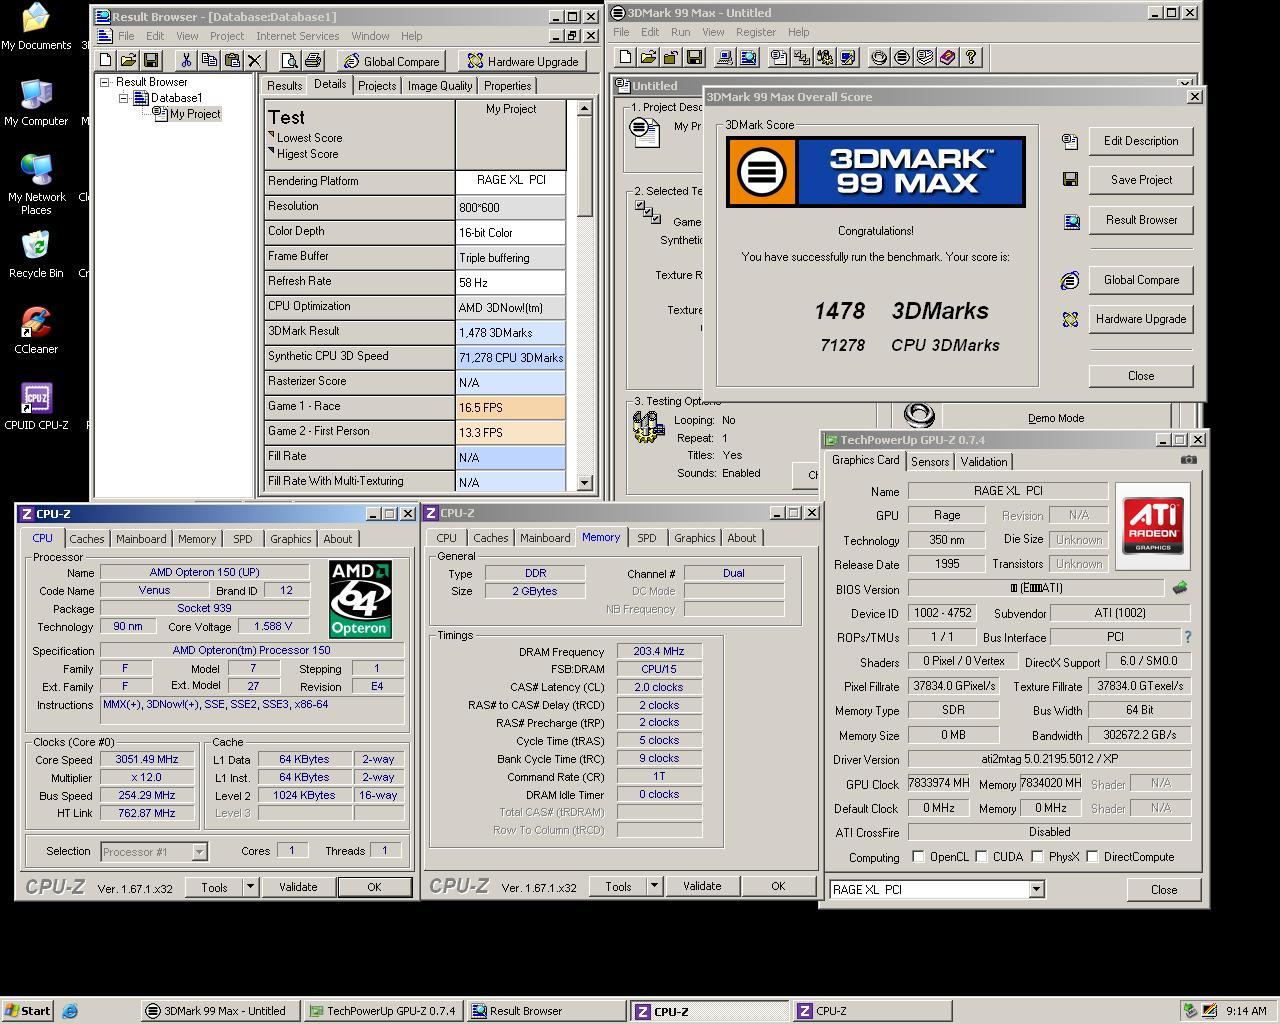The height and width of the screenshot is (1024, 1280).
Task: Click the Demo Mode button in 3DMark
Action: coord(1055,418)
